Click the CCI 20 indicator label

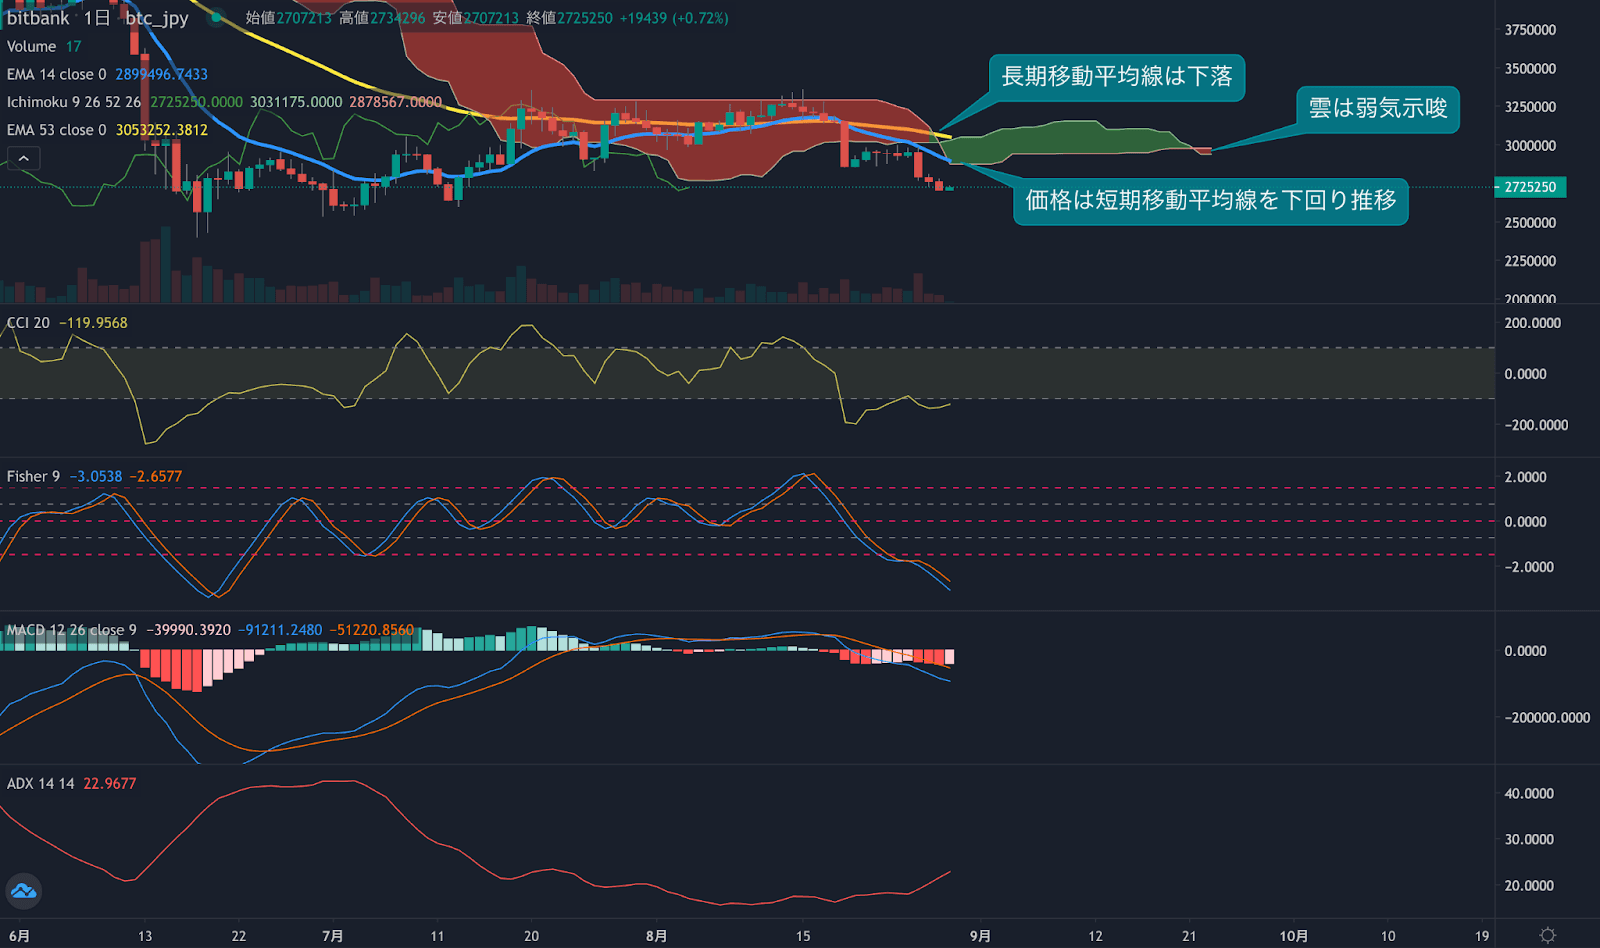(28, 323)
